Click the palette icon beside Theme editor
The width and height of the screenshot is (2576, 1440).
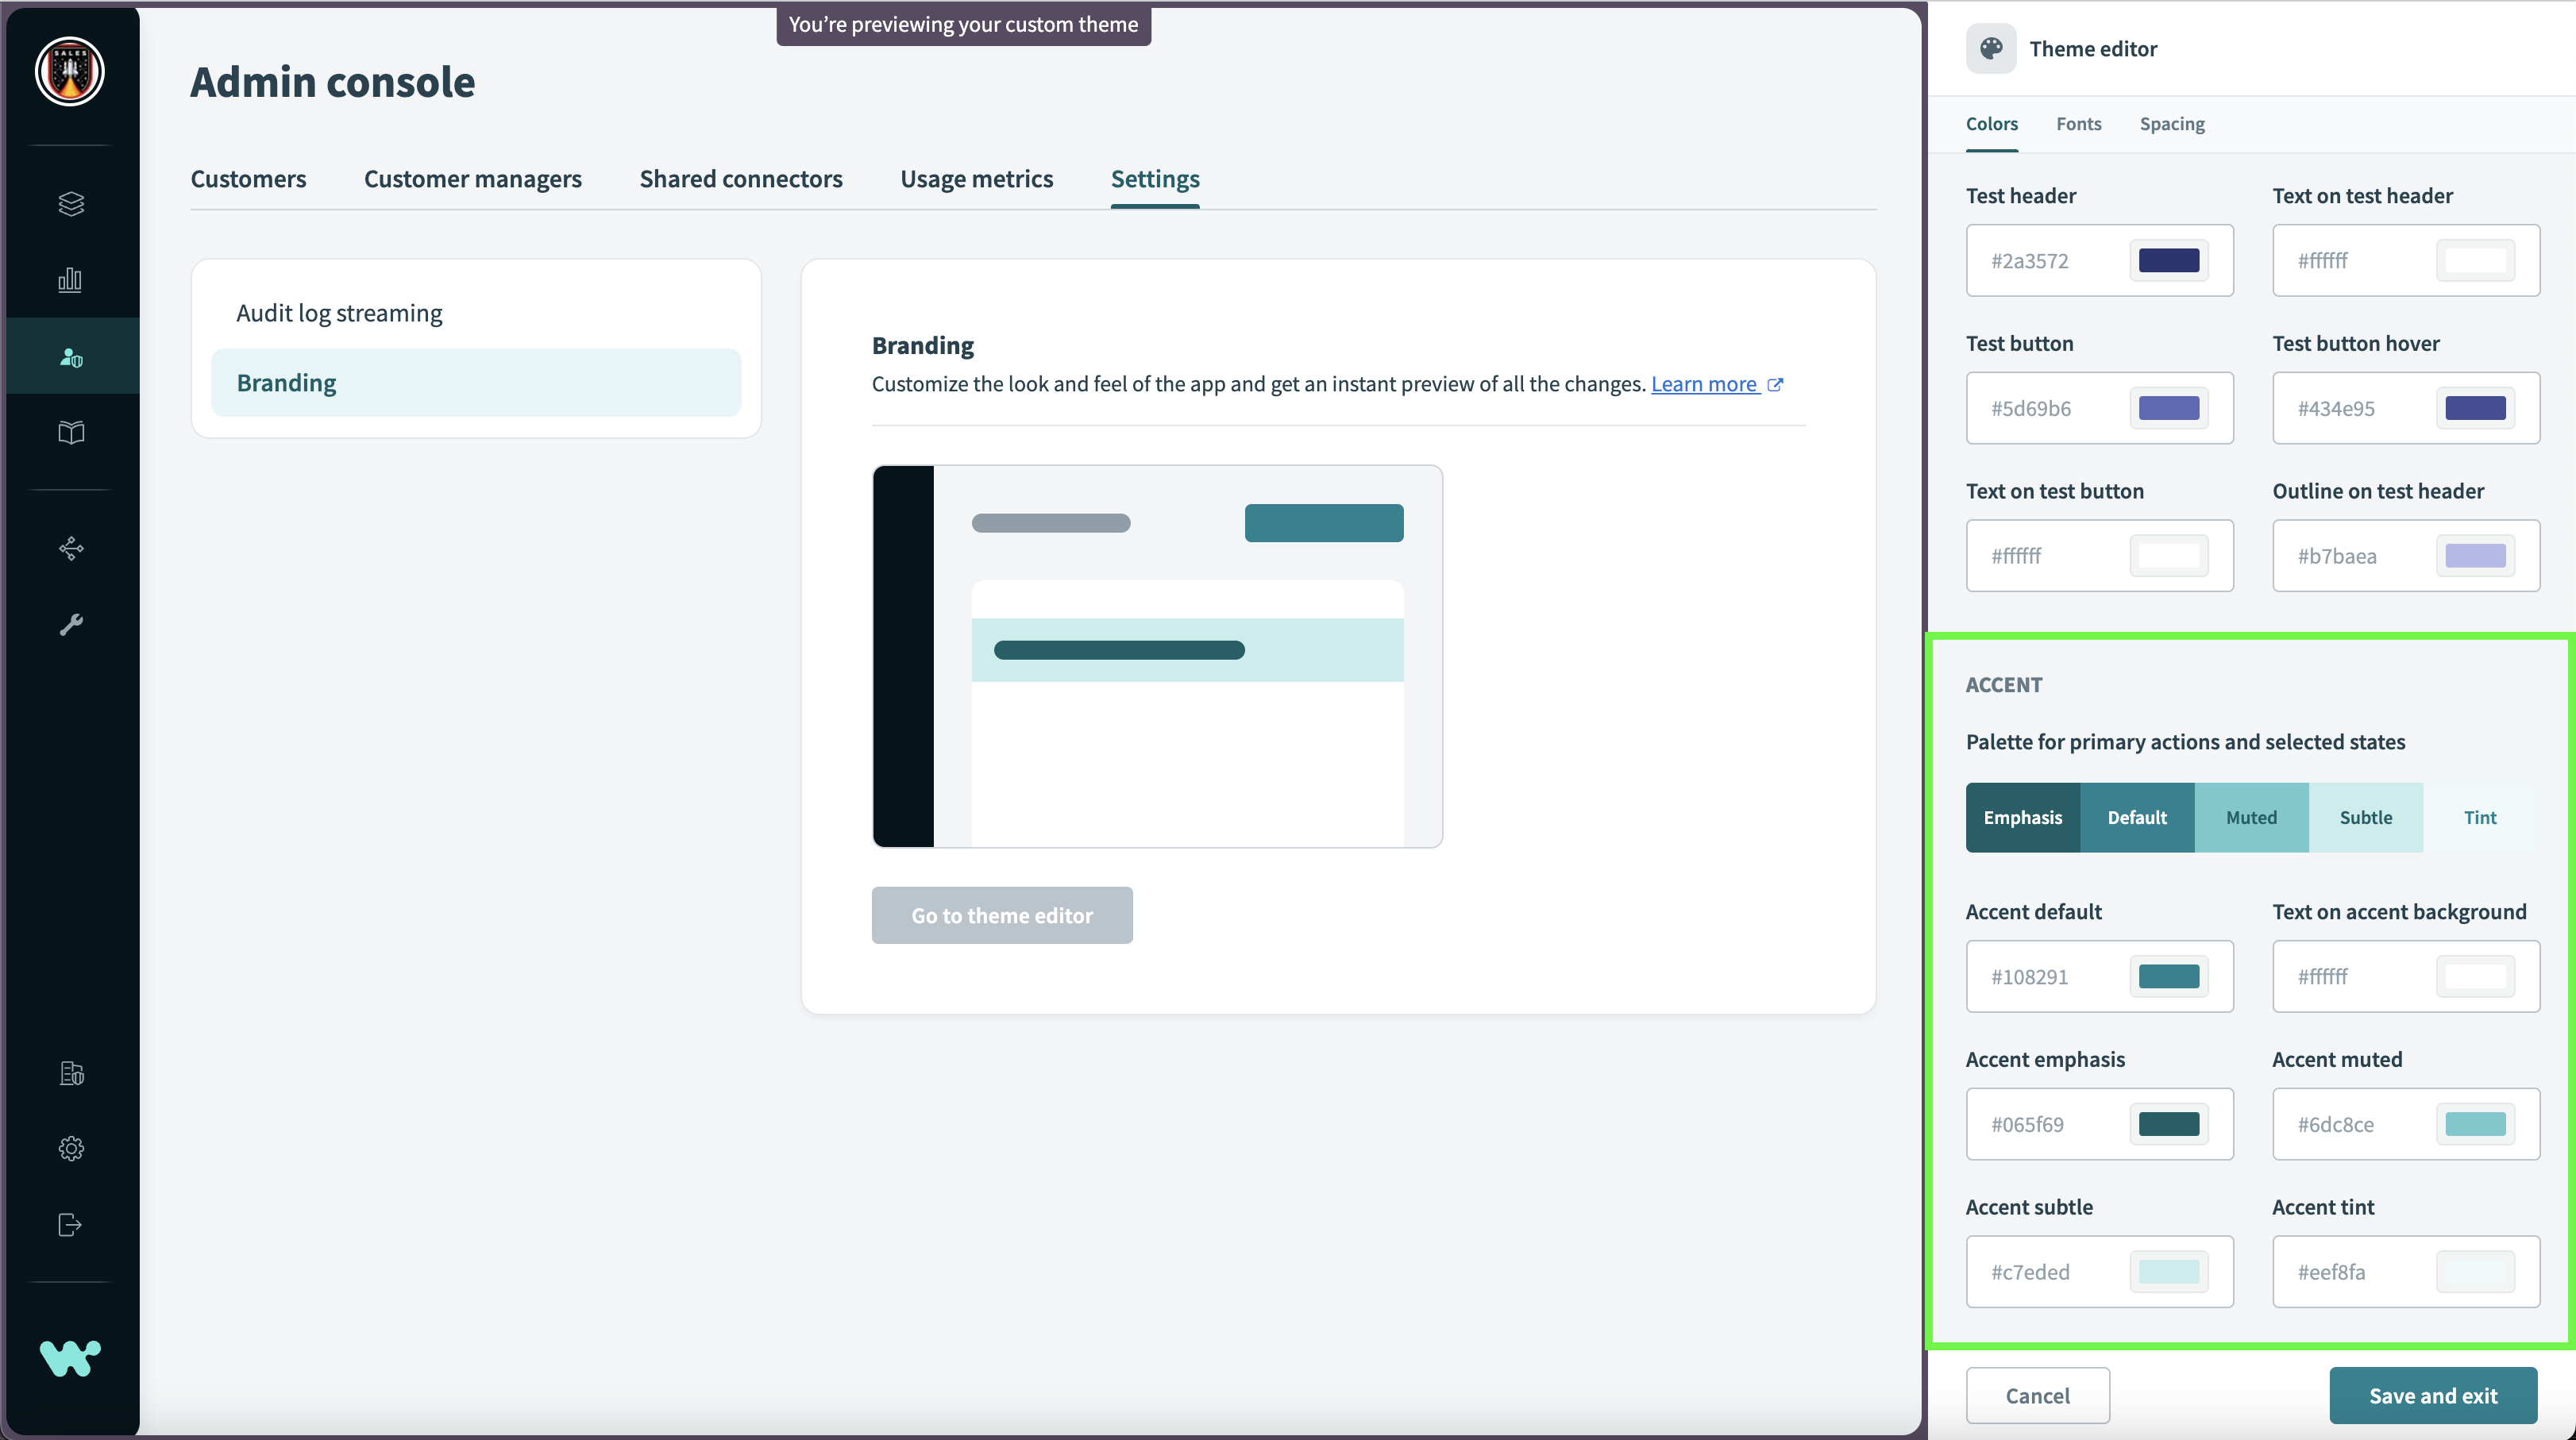coord(1990,49)
